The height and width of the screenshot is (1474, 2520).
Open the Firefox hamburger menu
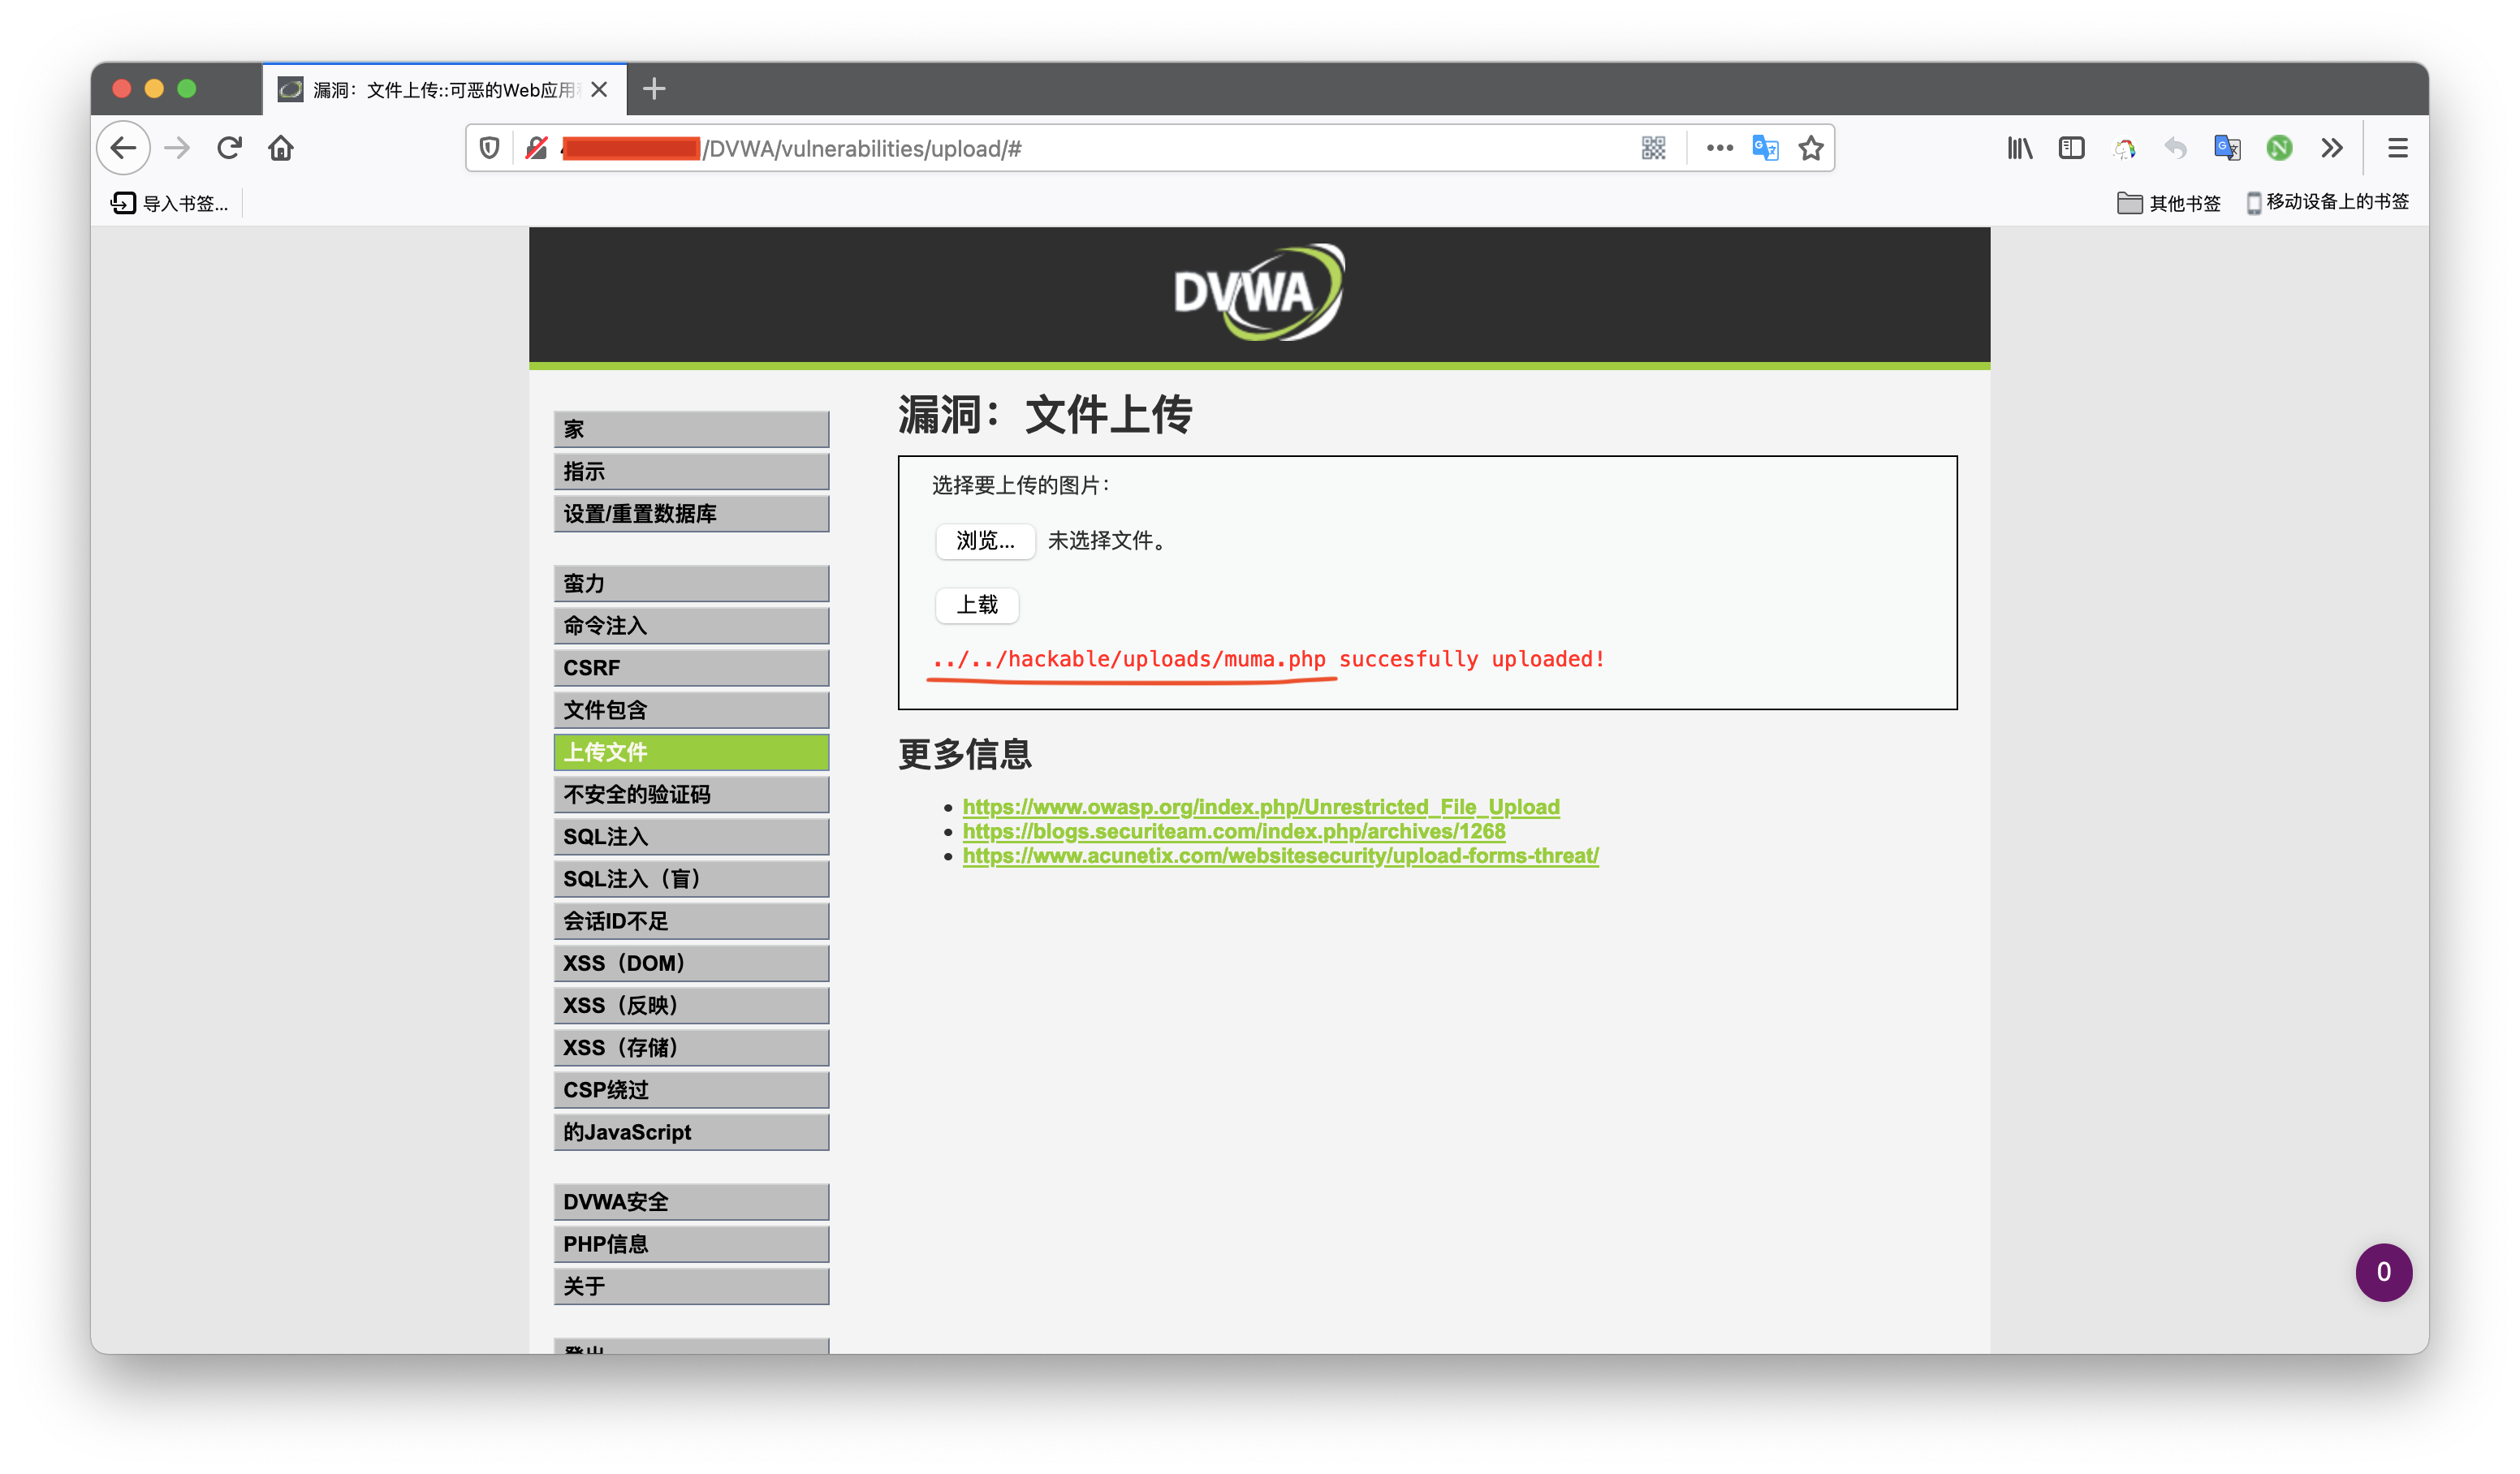(2397, 148)
